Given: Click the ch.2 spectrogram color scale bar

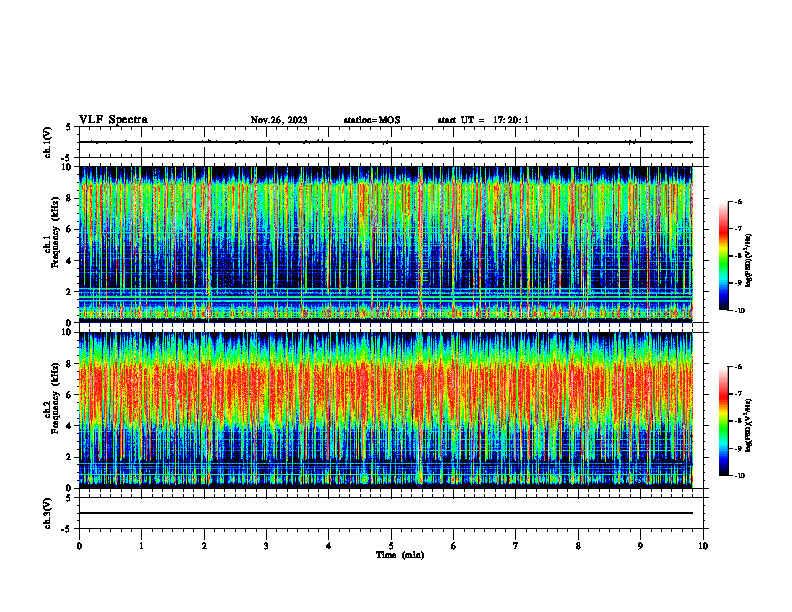Looking at the screenshot, I should click(x=723, y=421).
